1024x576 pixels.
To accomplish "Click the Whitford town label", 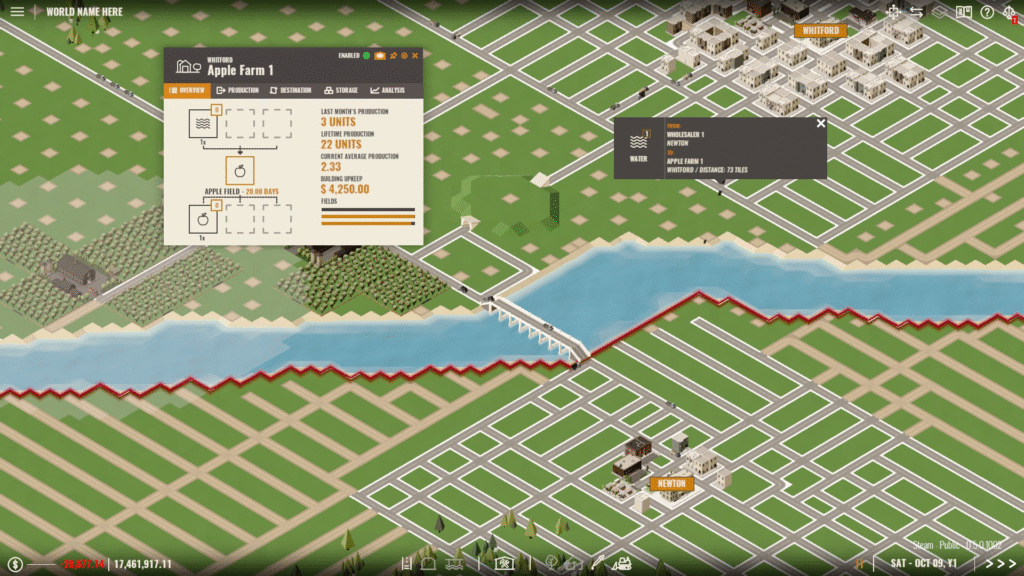I will point(820,31).
